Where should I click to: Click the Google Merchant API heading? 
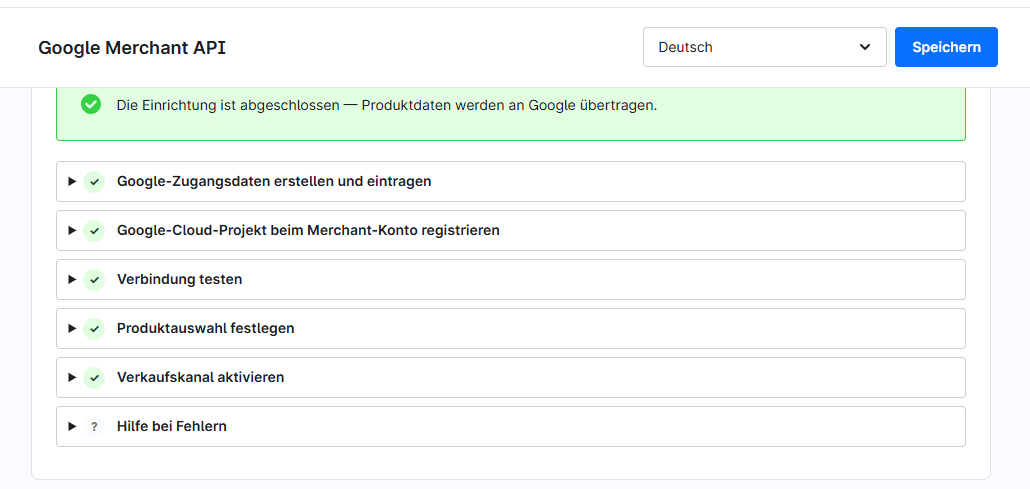pos(132,48)
